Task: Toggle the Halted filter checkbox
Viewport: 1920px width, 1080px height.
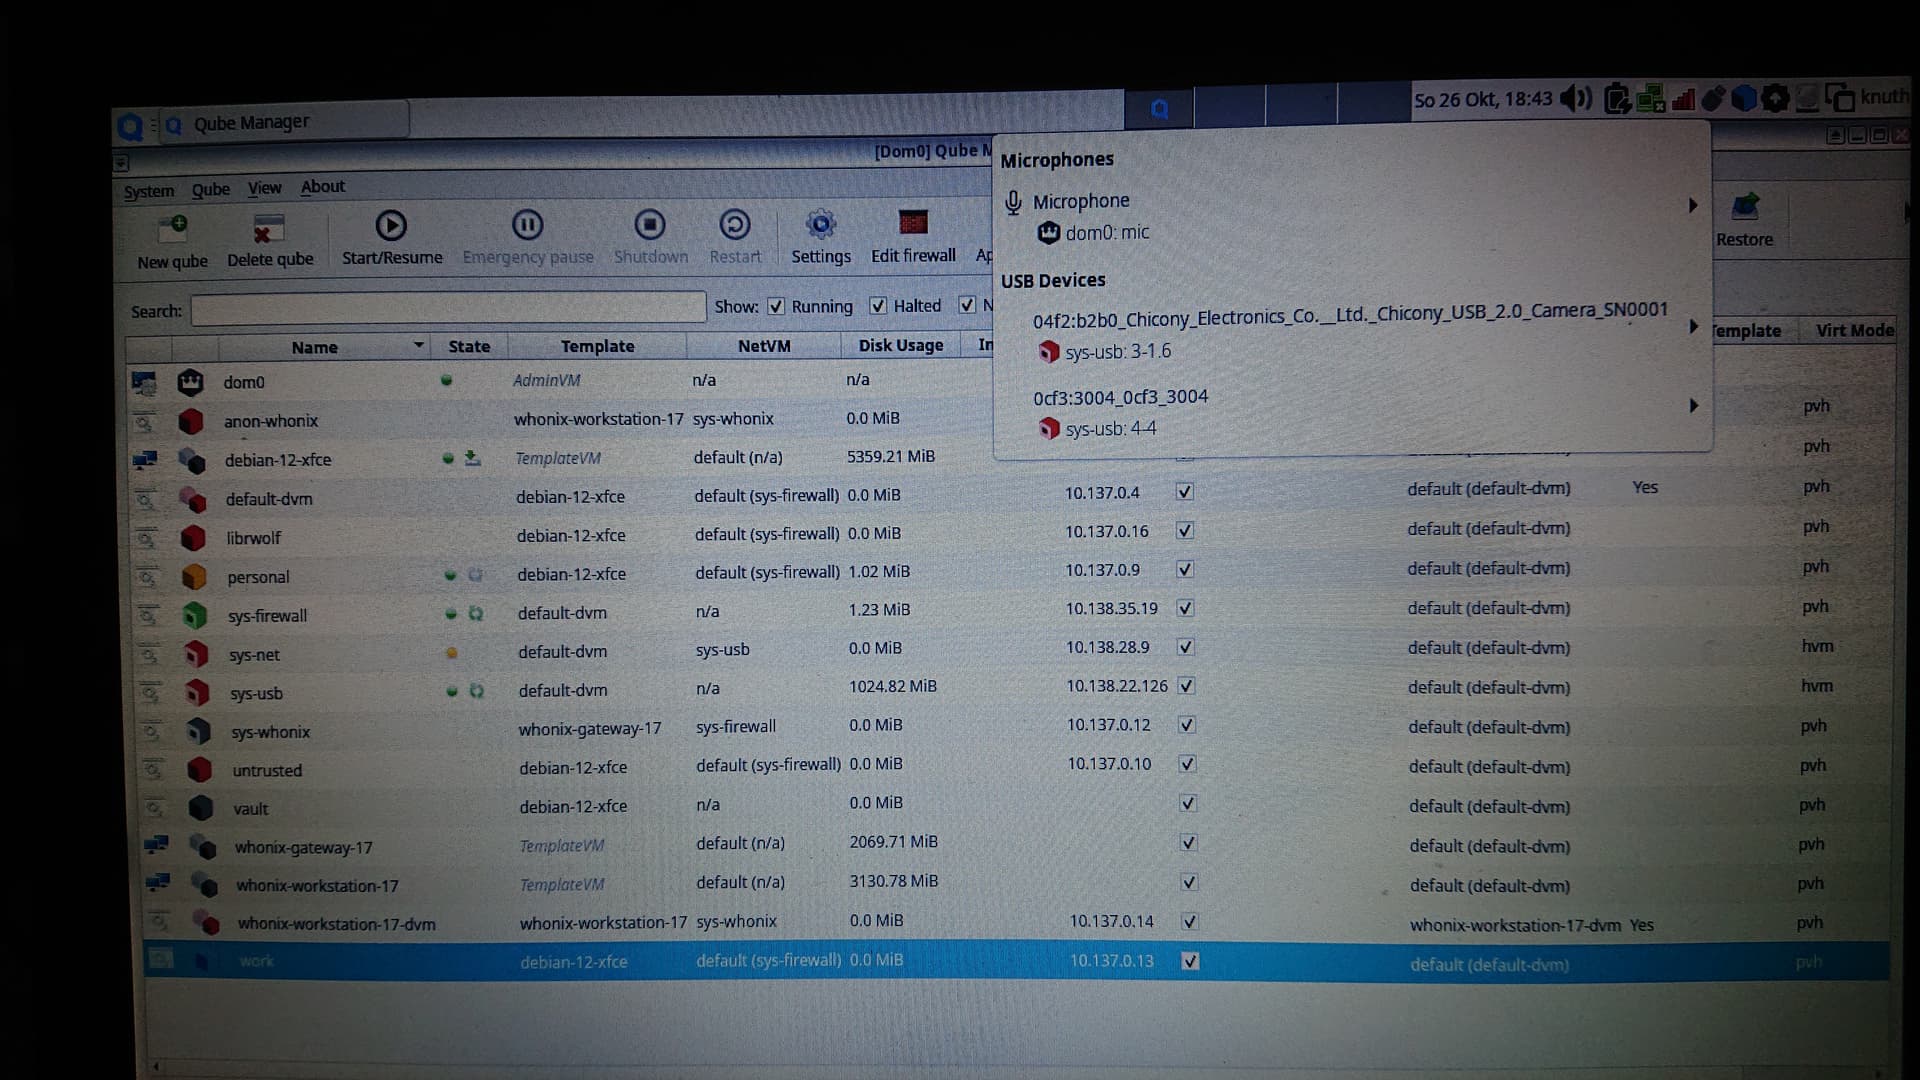Action: pos(878,306)
